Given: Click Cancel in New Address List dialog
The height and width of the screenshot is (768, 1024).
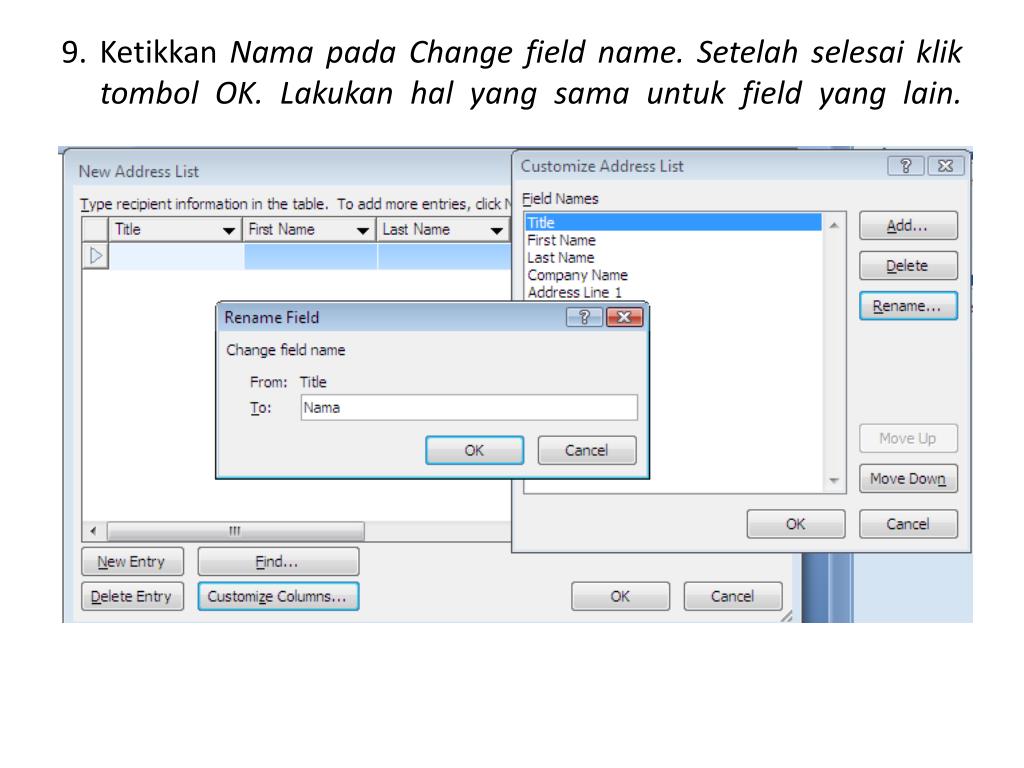Looking at the screenshot, I should 733,596.
